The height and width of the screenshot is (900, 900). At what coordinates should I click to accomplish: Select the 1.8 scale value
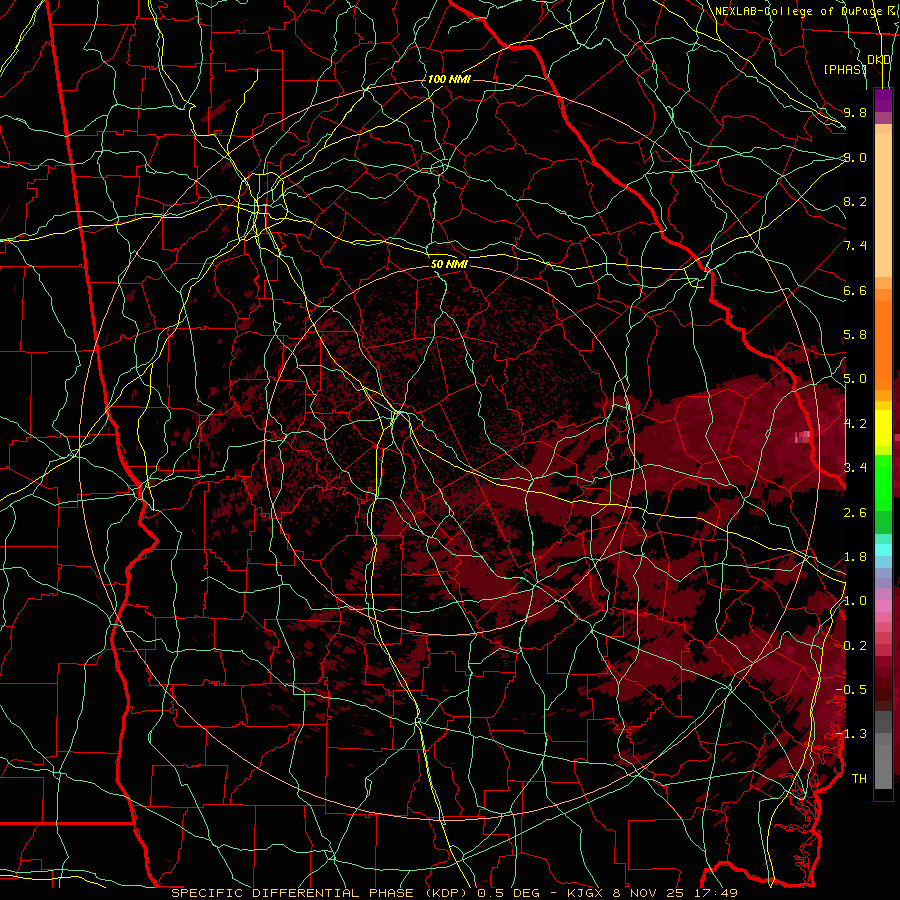(x=855, y=557)
